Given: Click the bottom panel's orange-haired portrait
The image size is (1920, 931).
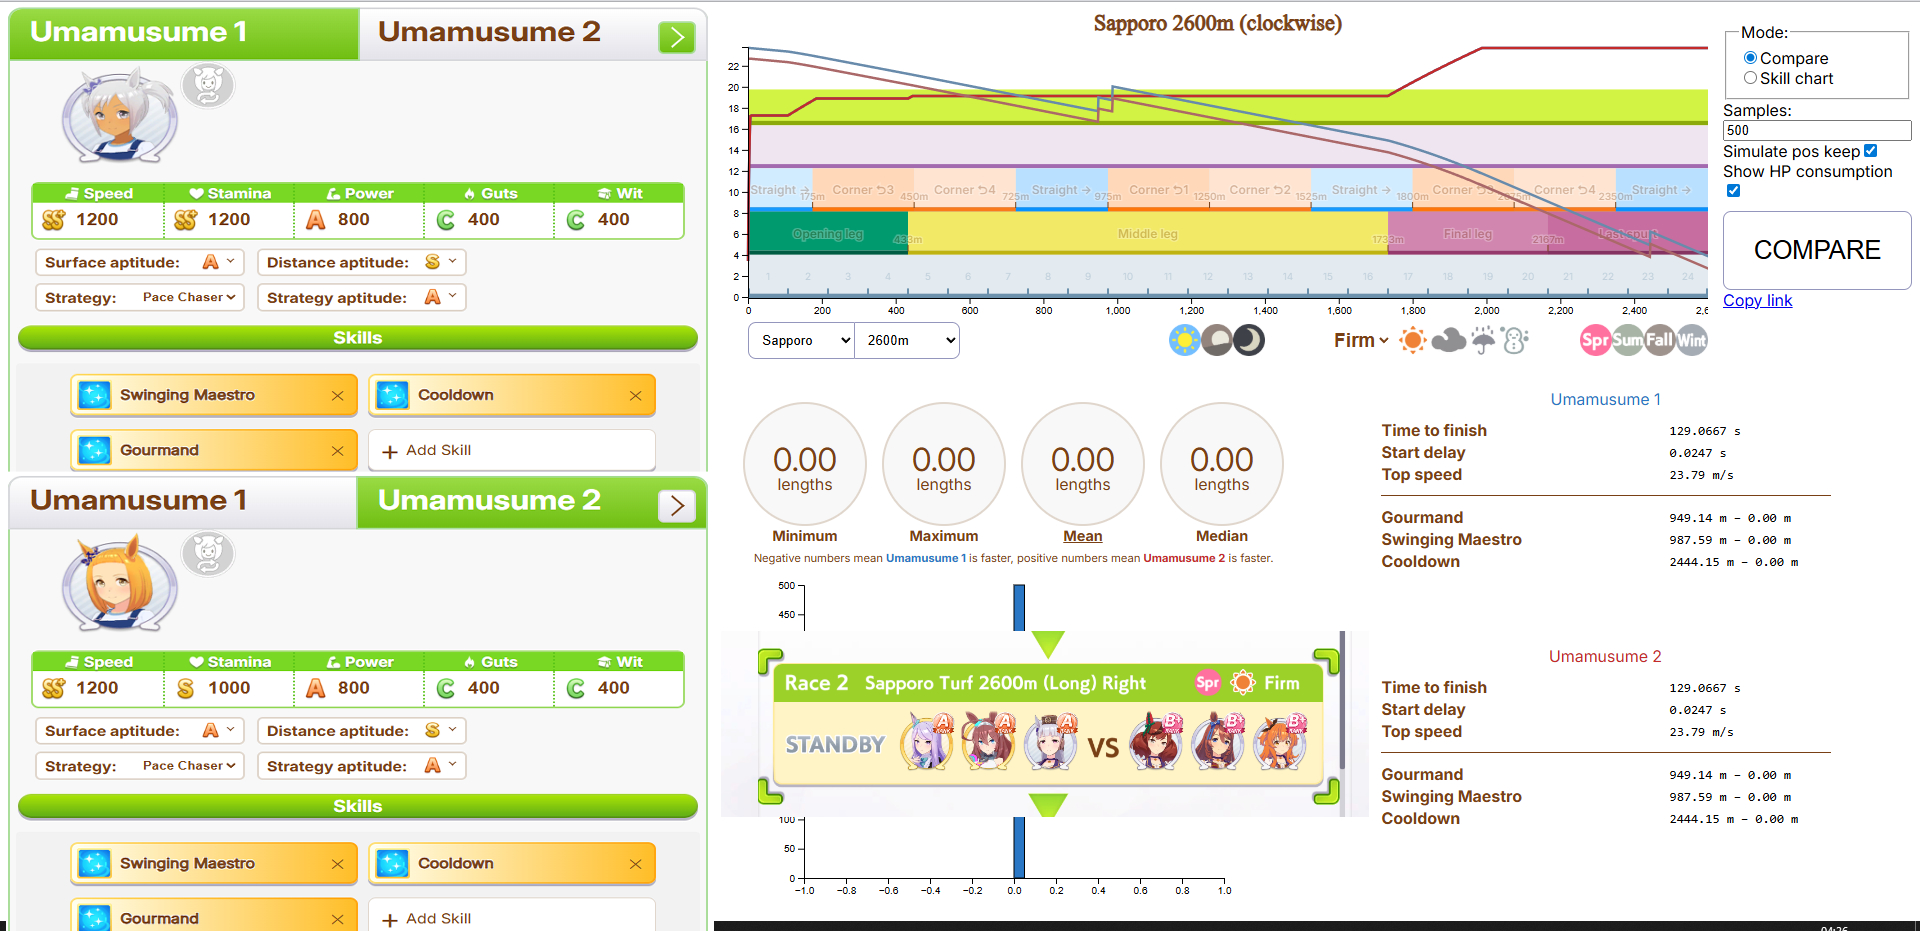Looking at the screenshot, I should point(120,583).
